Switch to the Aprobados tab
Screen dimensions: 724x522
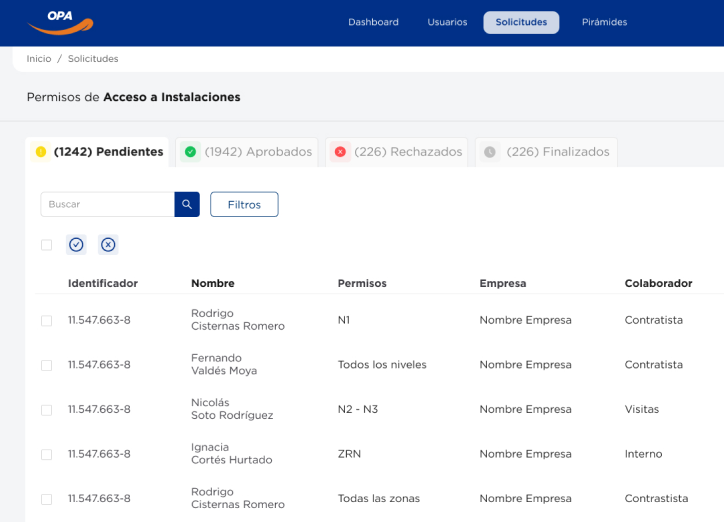[x=257, y=152]
